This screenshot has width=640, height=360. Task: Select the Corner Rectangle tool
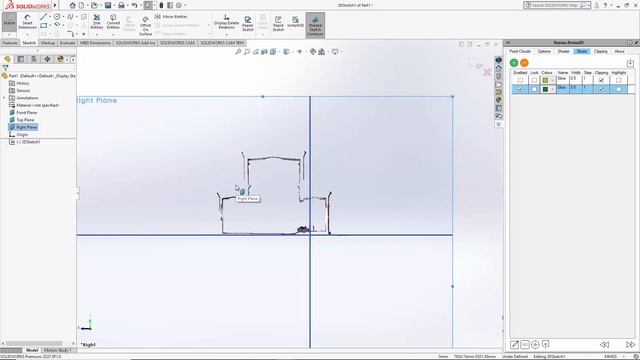pos(44,25)
